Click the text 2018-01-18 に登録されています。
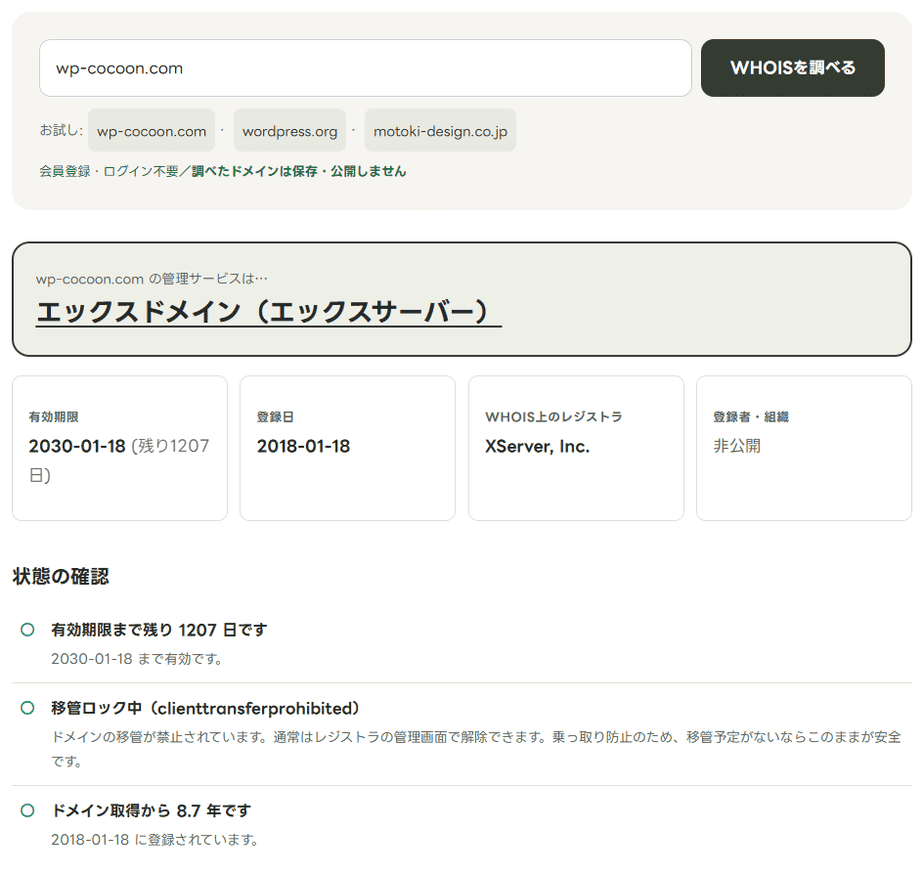The width and height of the screenshot is (924, 874). click(155, 840)
